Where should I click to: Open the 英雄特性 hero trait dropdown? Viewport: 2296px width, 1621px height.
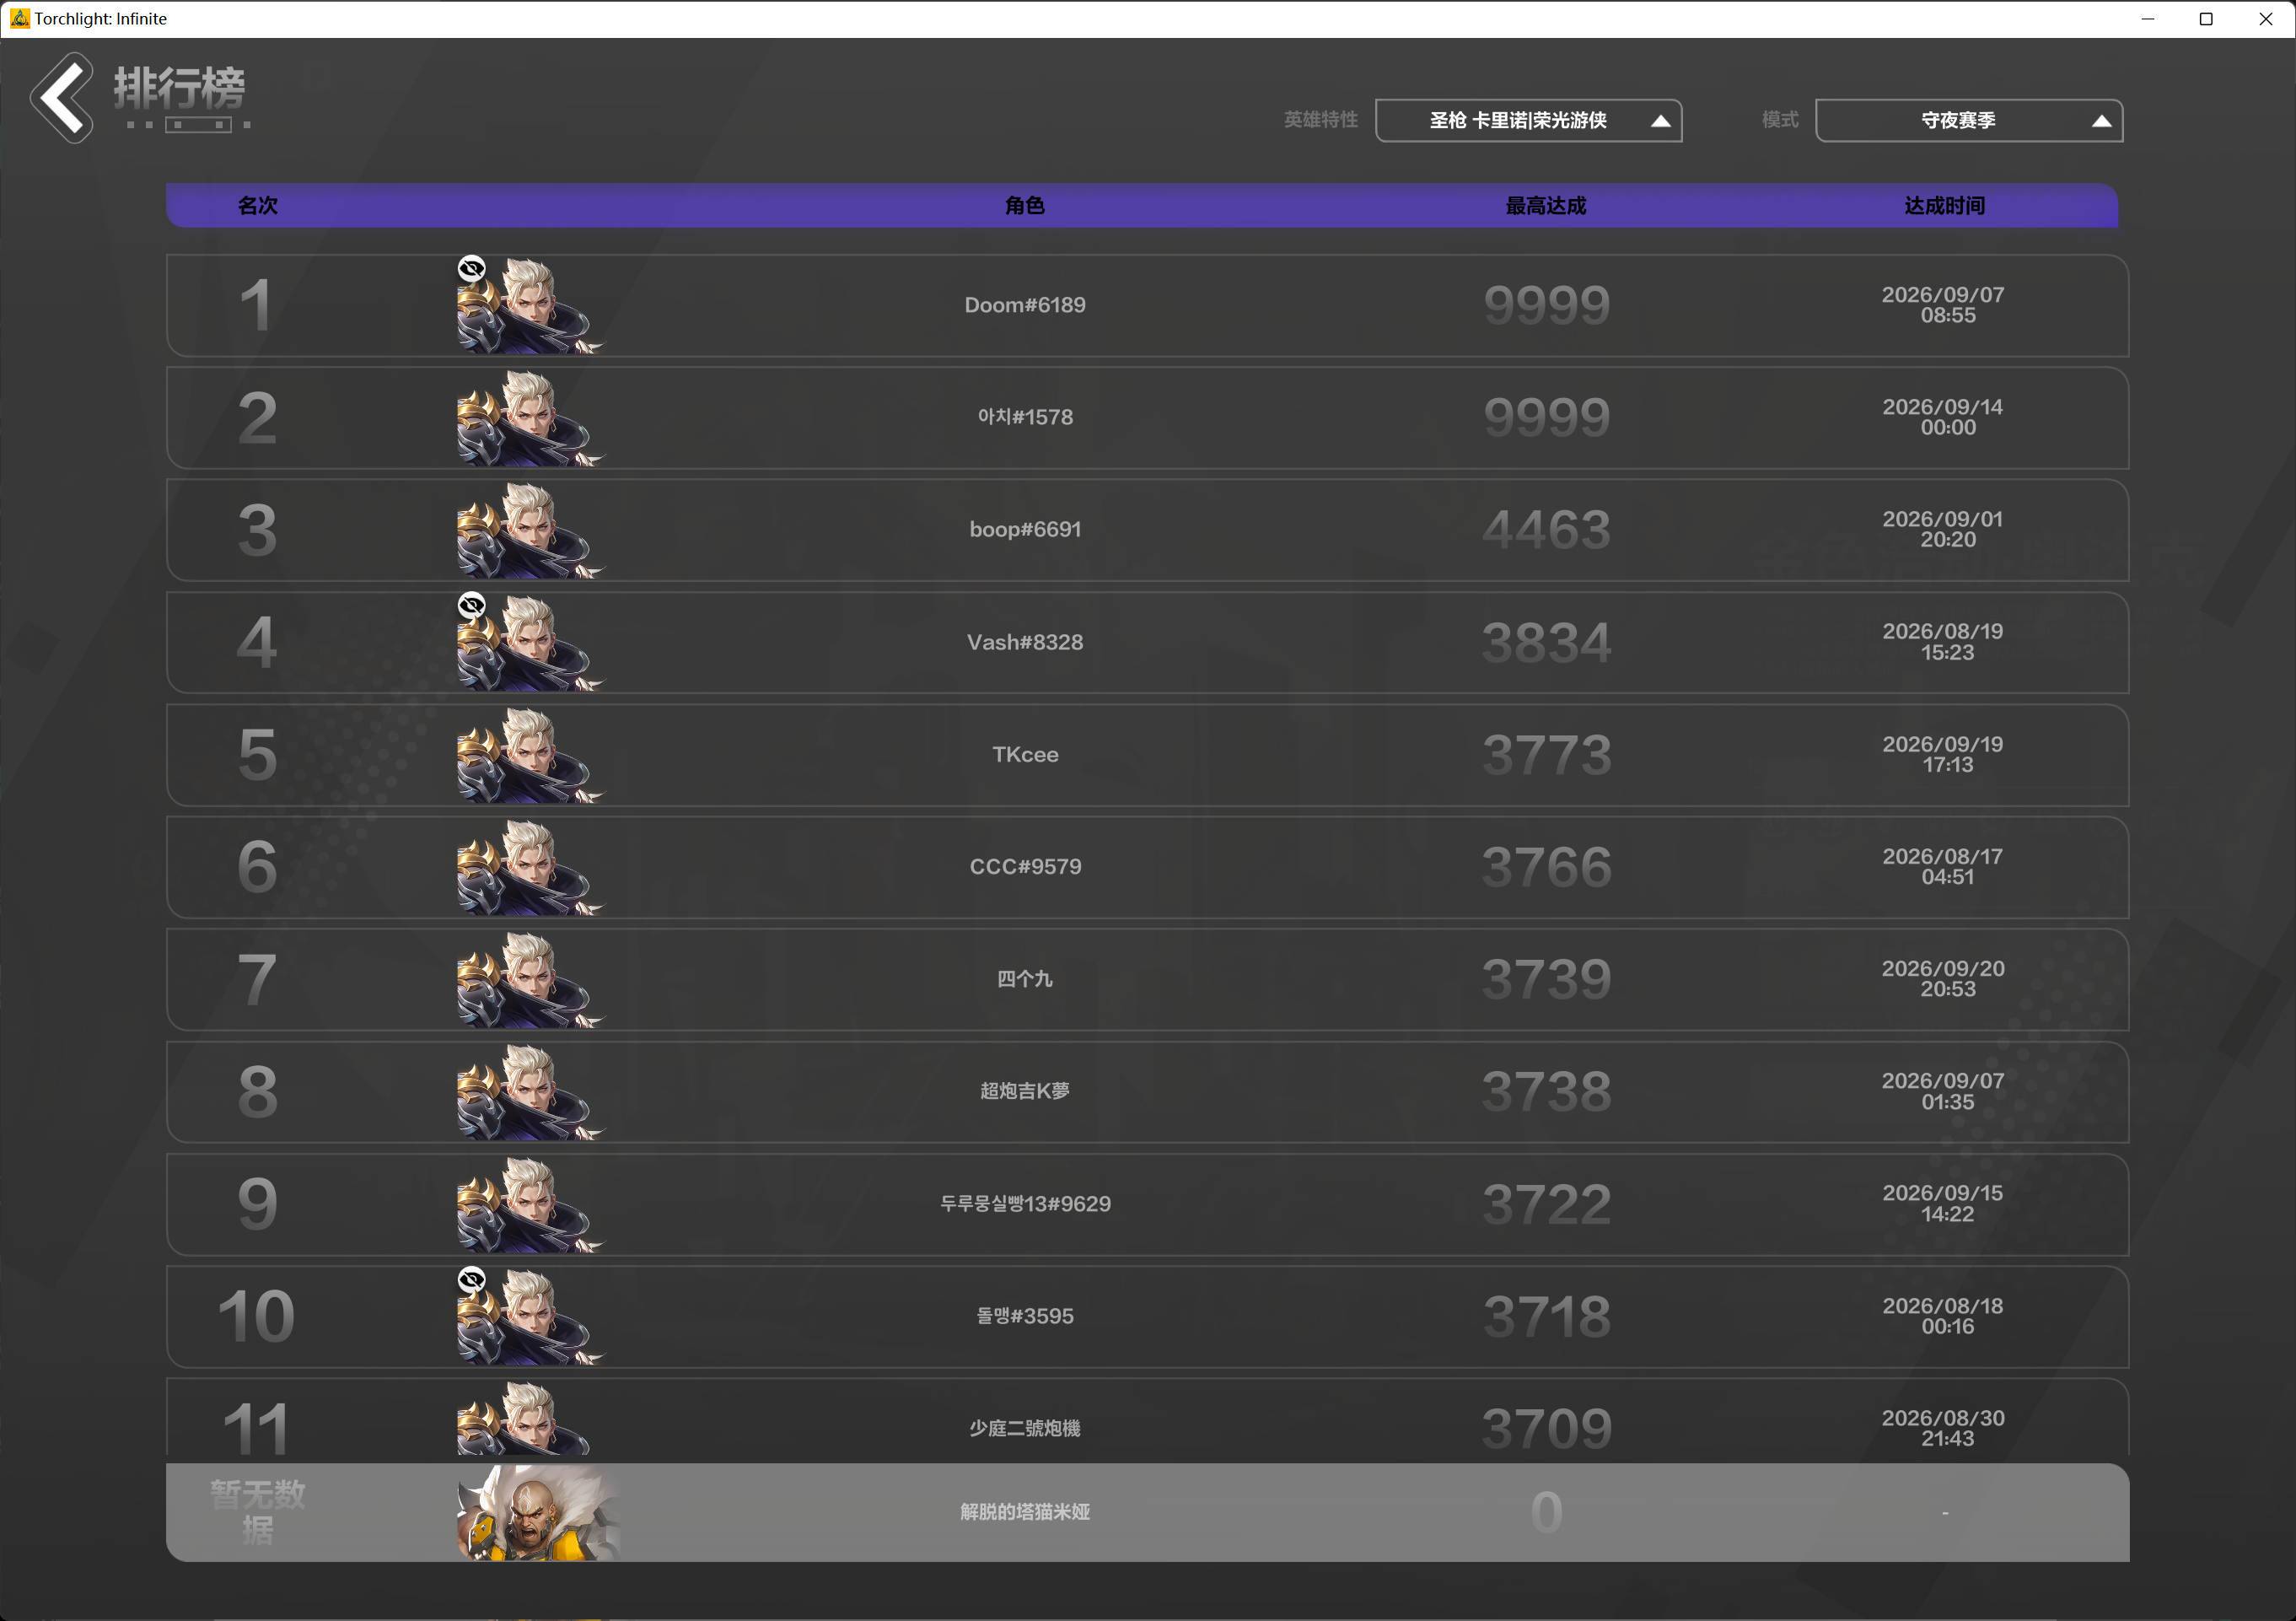(x=1529, y=121)
